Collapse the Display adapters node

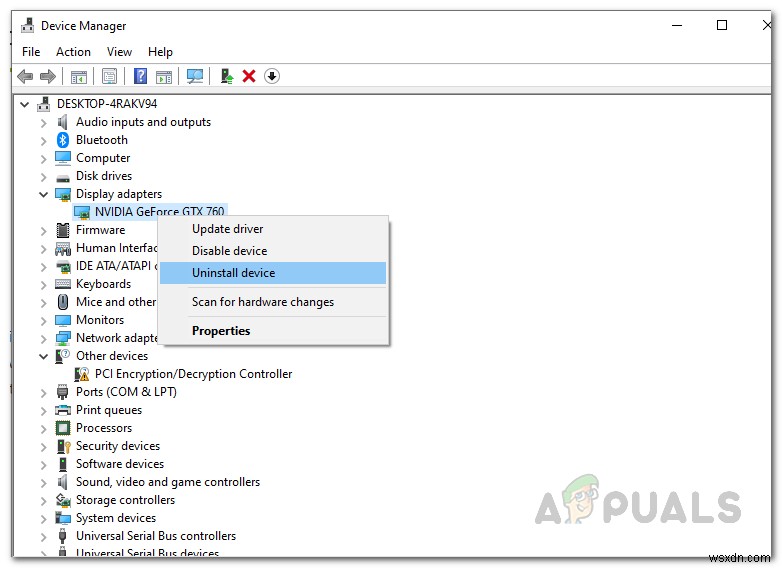coord(43,194)
